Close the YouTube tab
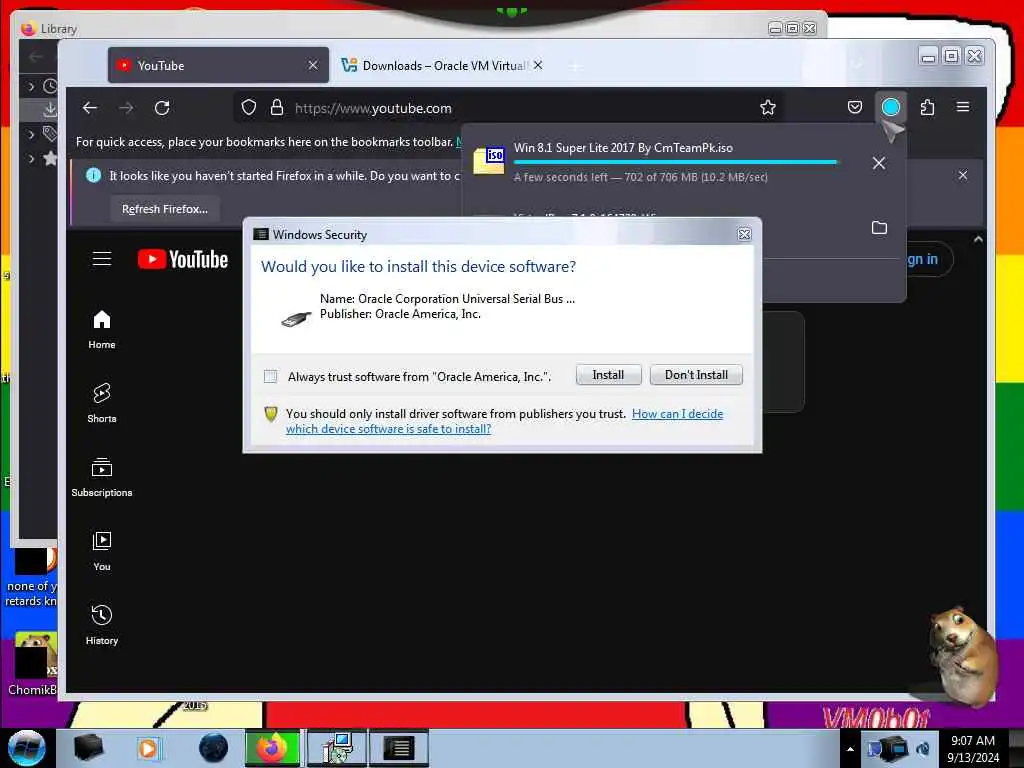The image size is (1024, 768). coord(313,65)
